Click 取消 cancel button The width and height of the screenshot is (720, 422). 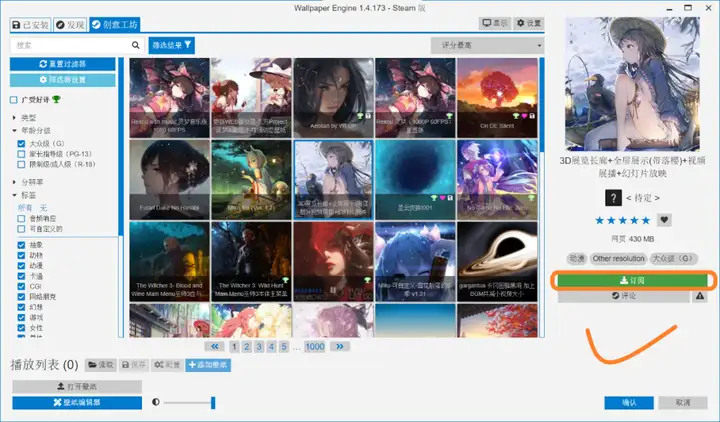point(683,403)
